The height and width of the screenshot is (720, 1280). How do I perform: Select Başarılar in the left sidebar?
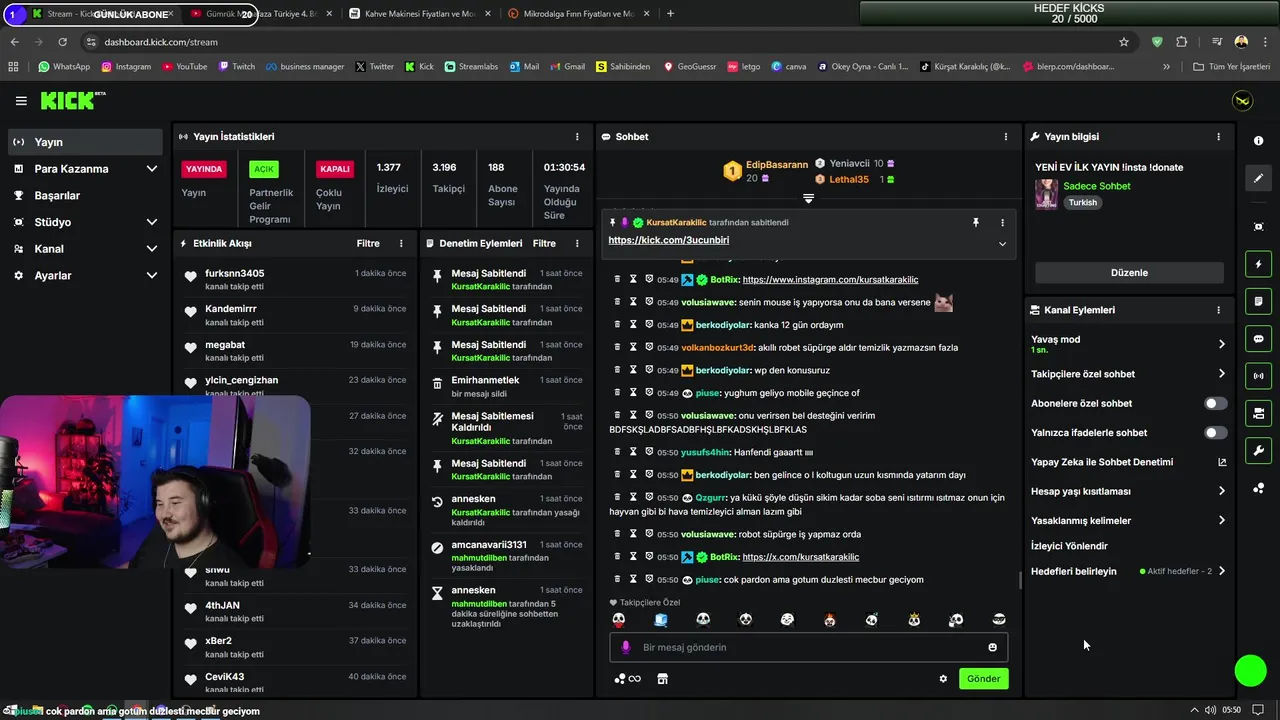pyautogui.click(x=84, y=195)
